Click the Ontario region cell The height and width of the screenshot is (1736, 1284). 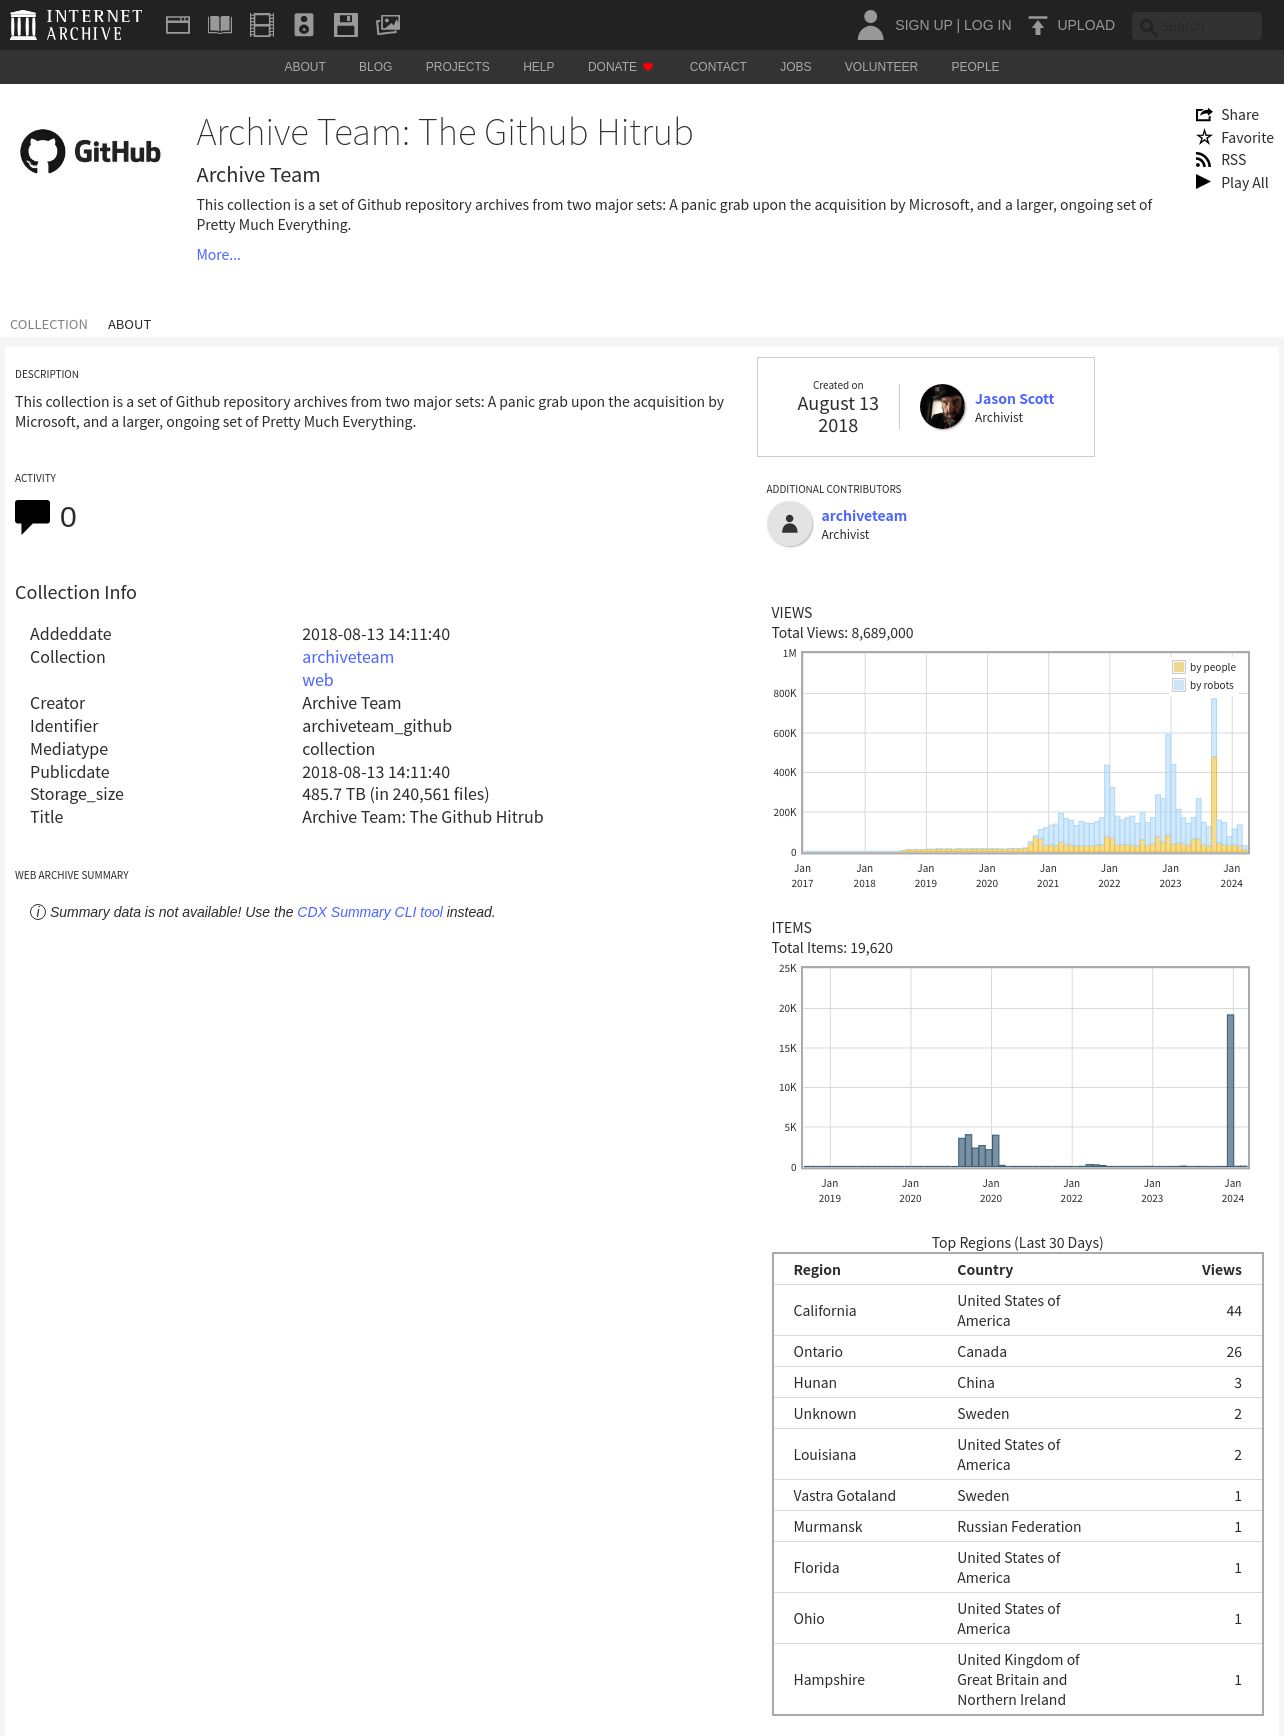(818, 1352)
